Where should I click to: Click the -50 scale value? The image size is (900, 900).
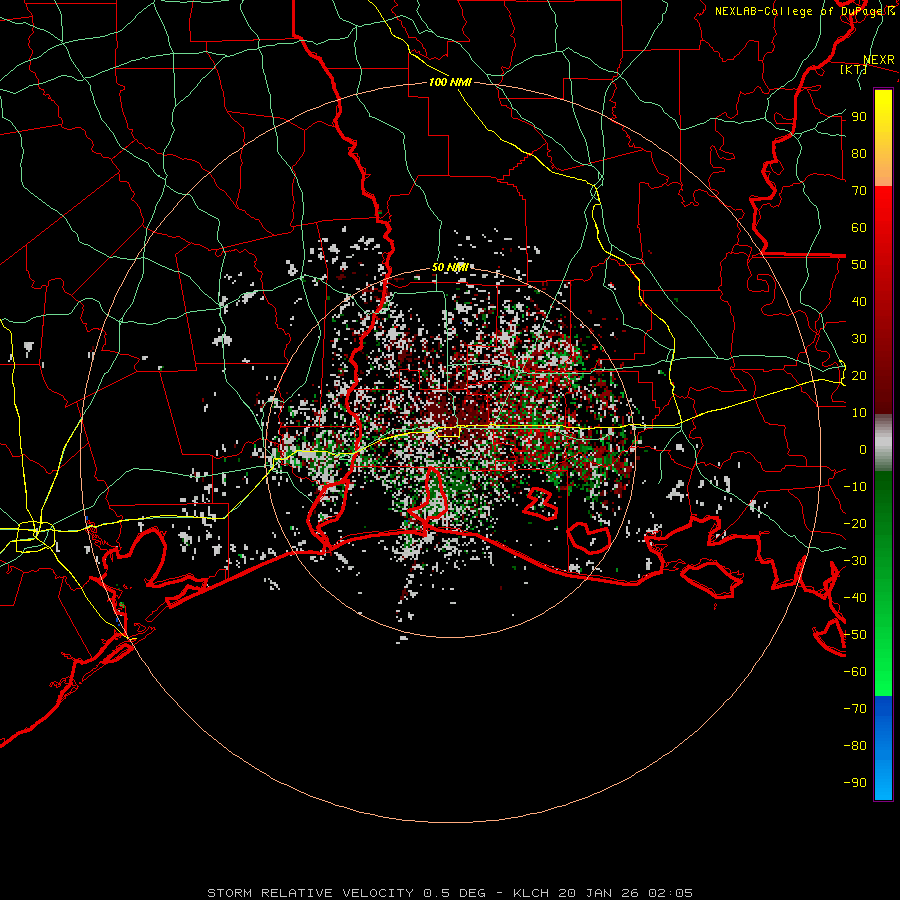point(855,635)
